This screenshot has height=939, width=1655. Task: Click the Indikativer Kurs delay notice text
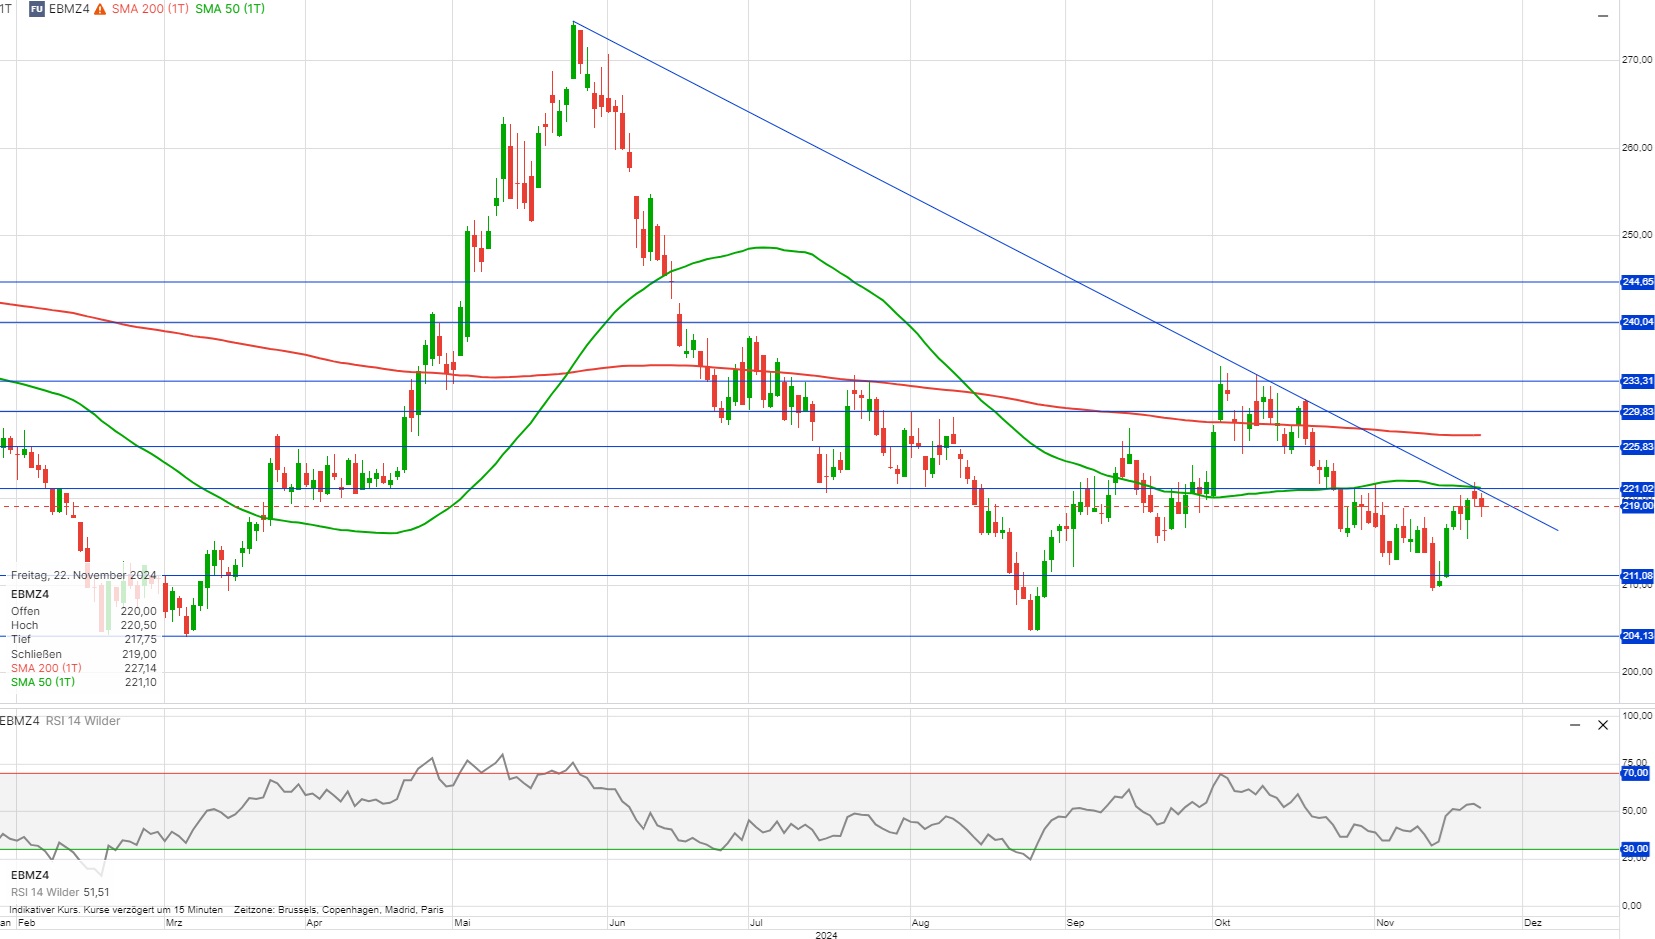coord(116,910)
